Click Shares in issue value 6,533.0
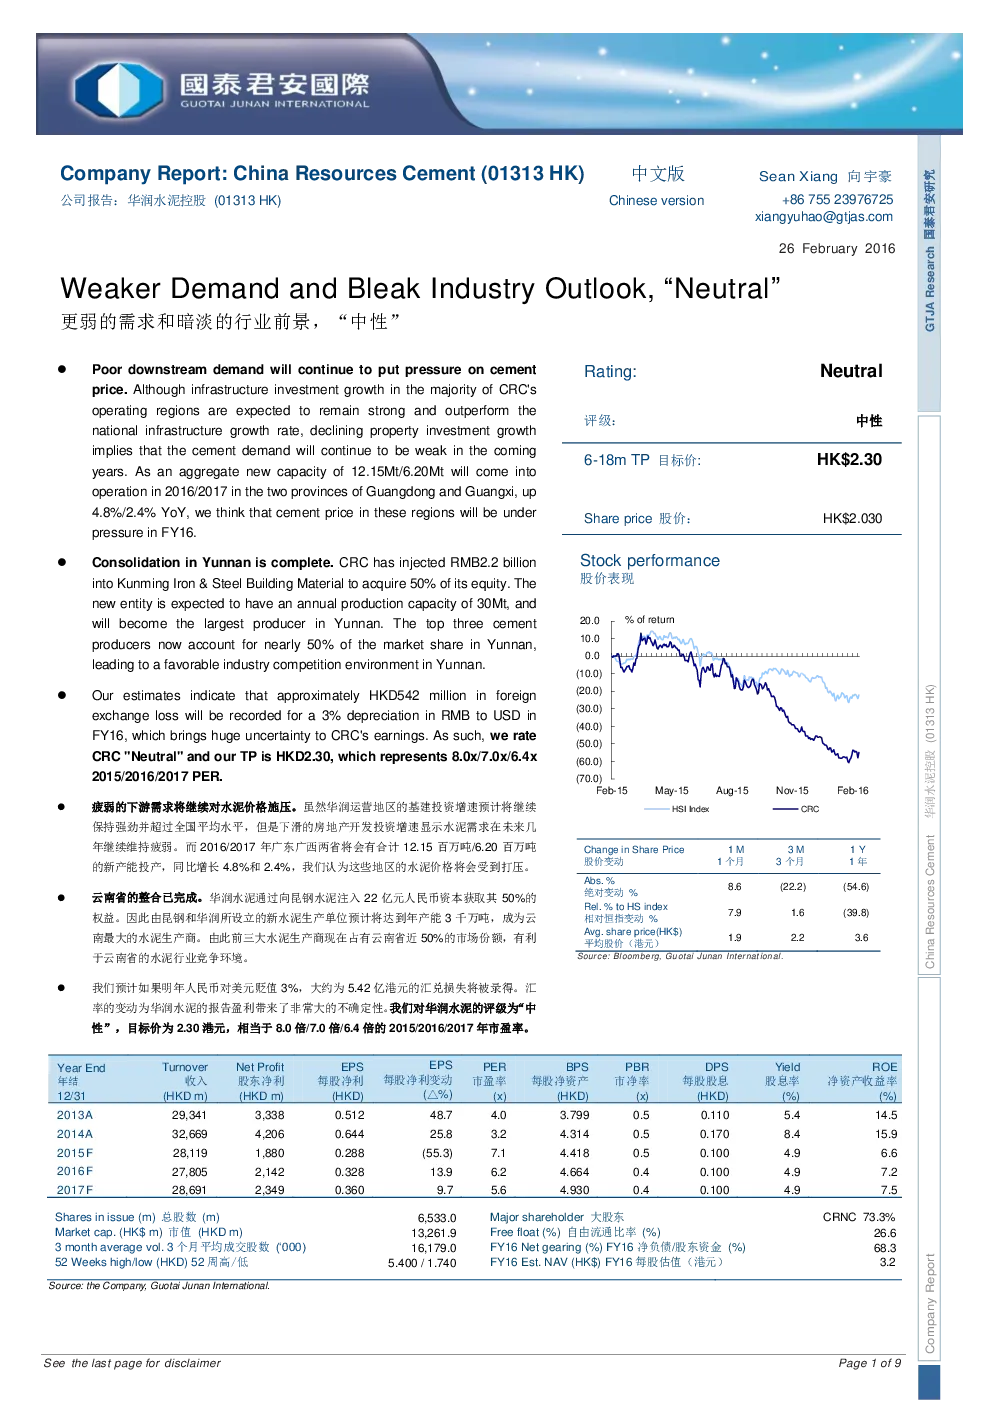 click(x=437, y=1218)
